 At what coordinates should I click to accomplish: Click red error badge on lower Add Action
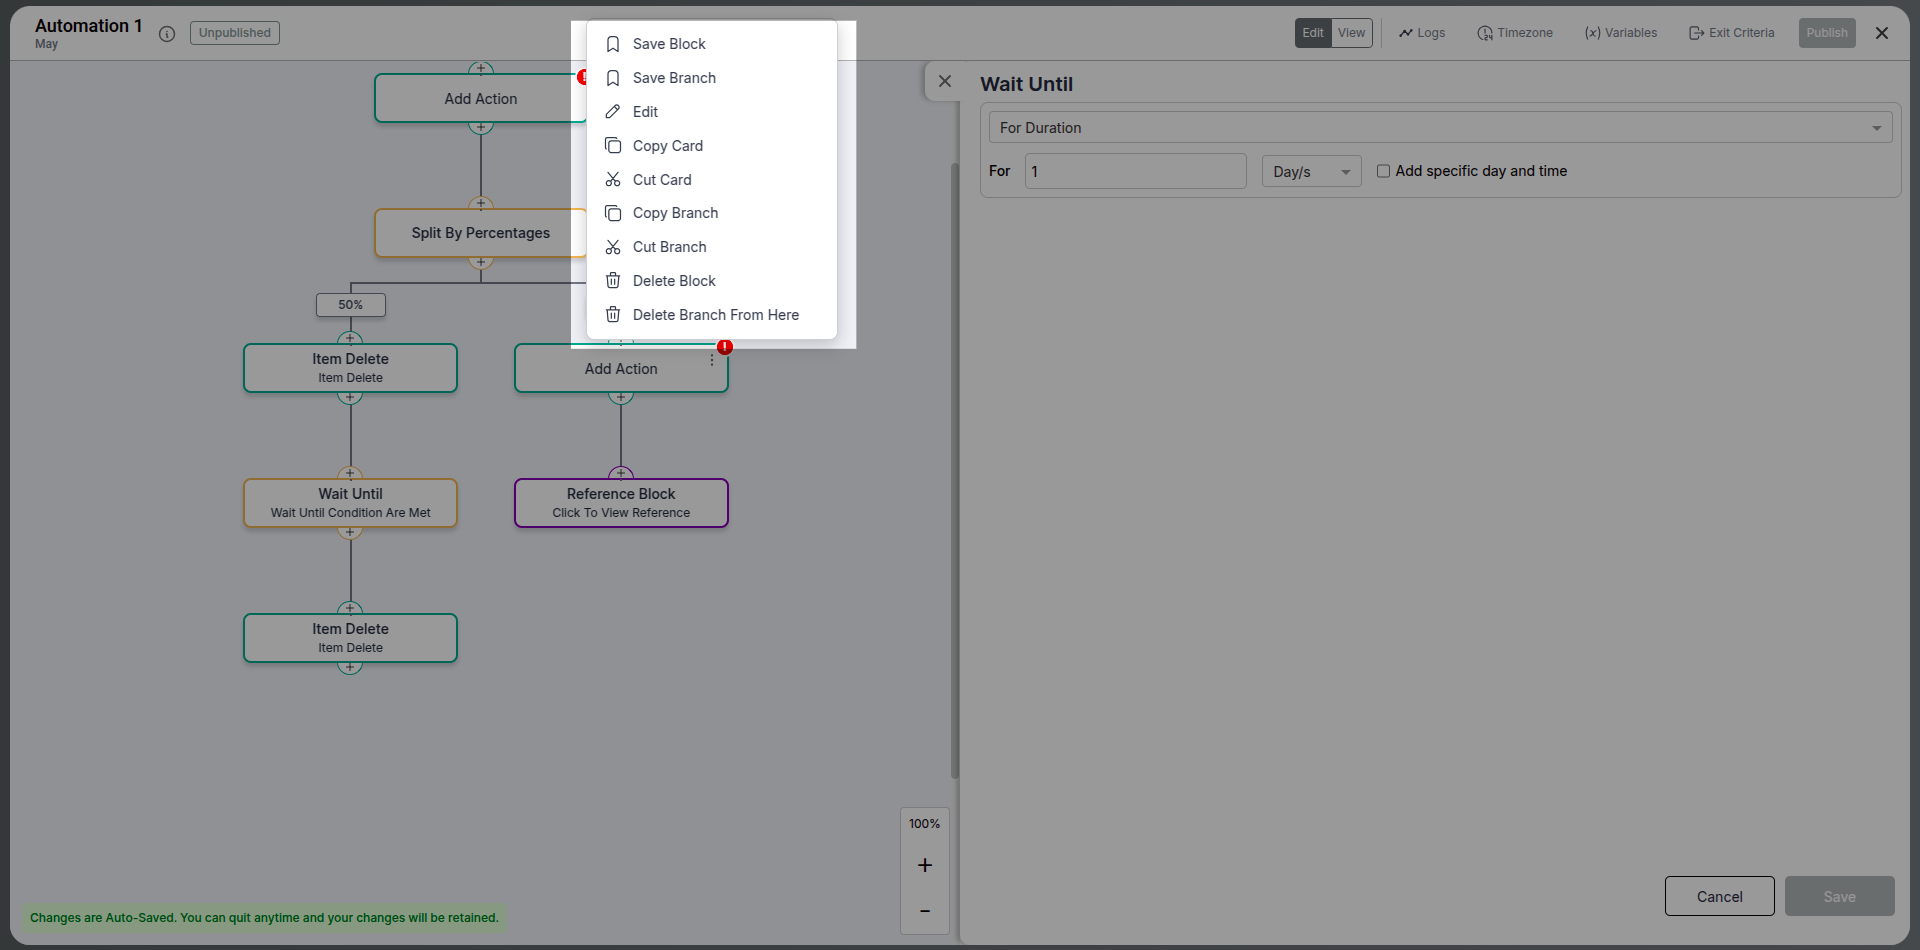(x=725, y=347)
